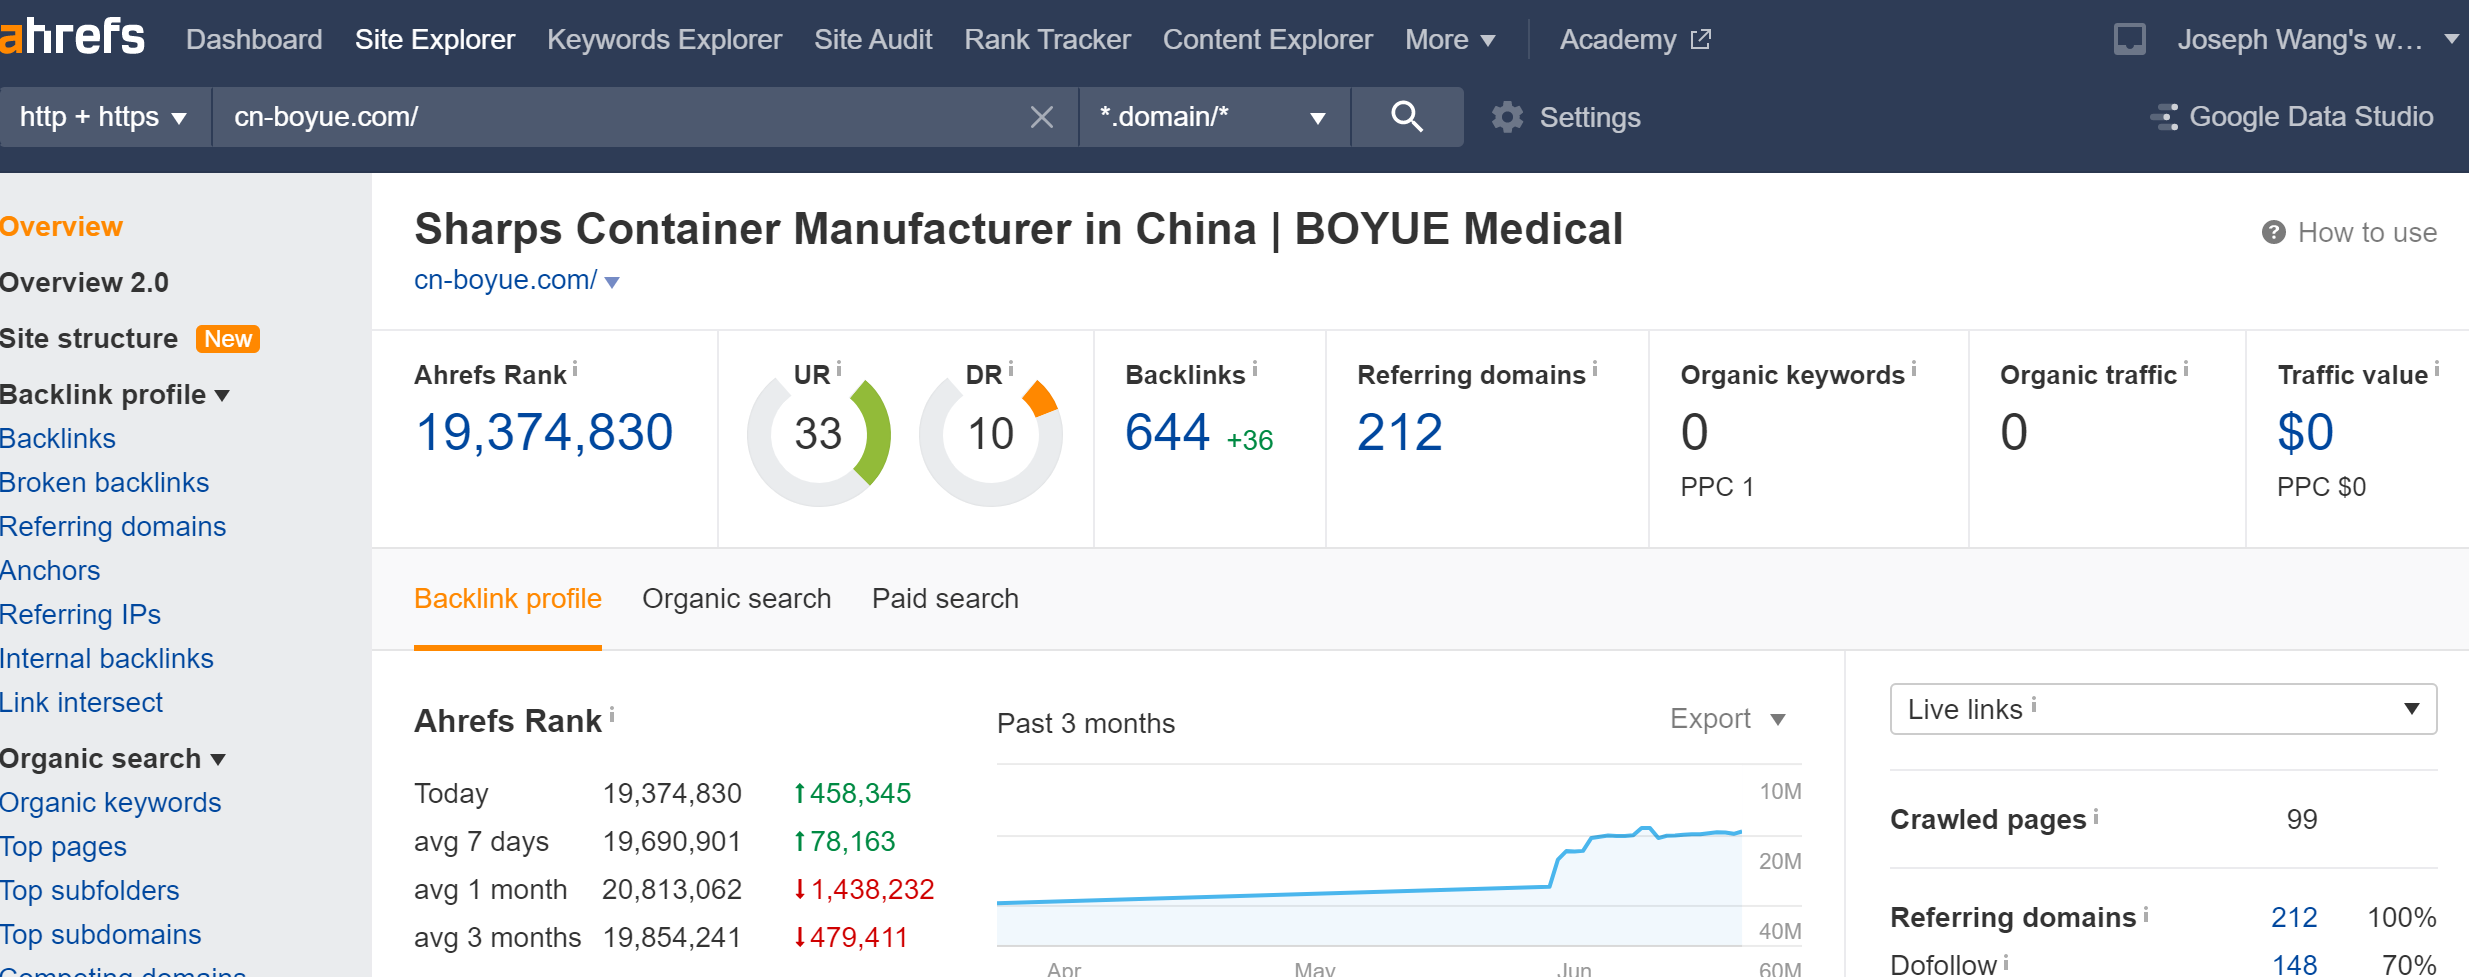This screenshot has width=2469, height=977.
Task: Click the UR 33 gauge
Action: [x=818, y=434]
